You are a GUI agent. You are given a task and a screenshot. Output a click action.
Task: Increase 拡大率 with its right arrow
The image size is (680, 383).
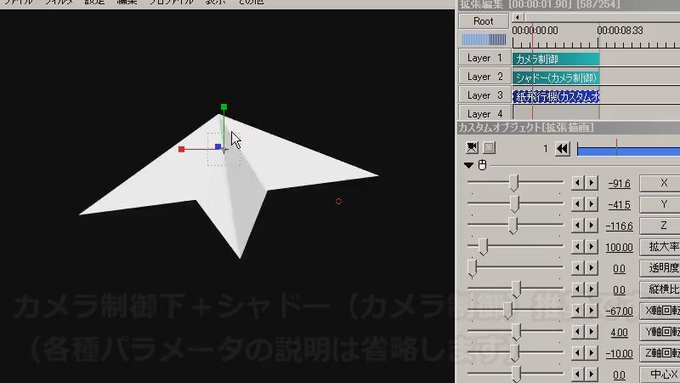click(592, 246)
